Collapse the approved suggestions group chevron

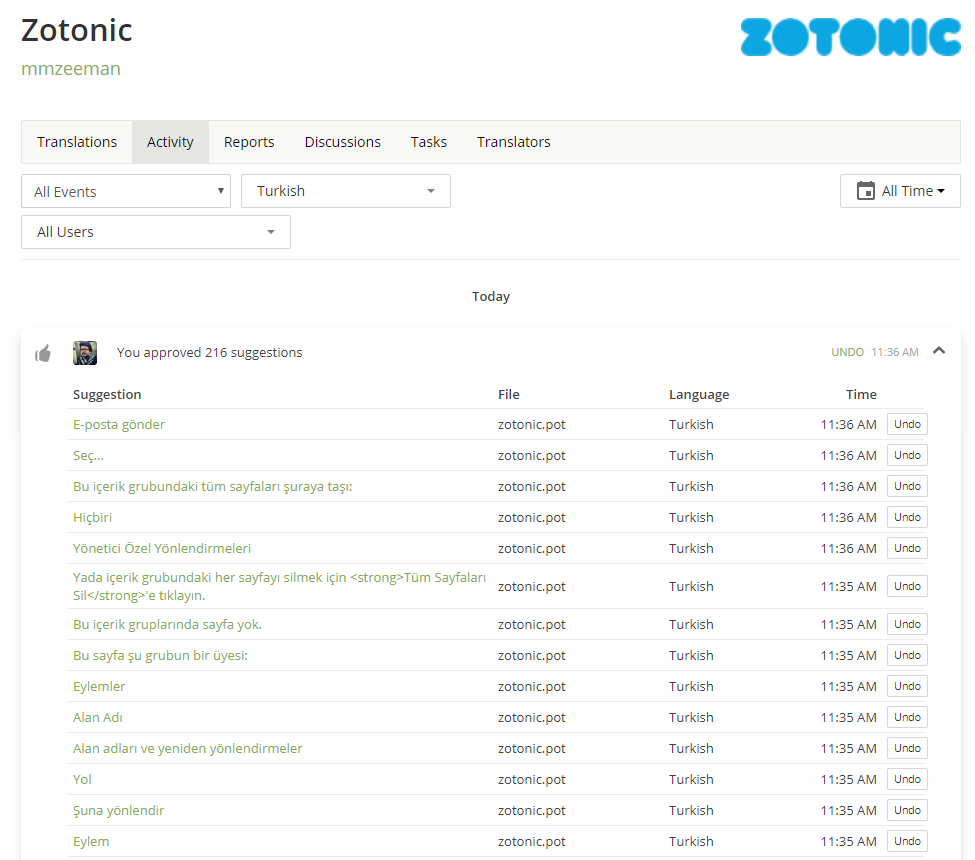click(939, 351)
